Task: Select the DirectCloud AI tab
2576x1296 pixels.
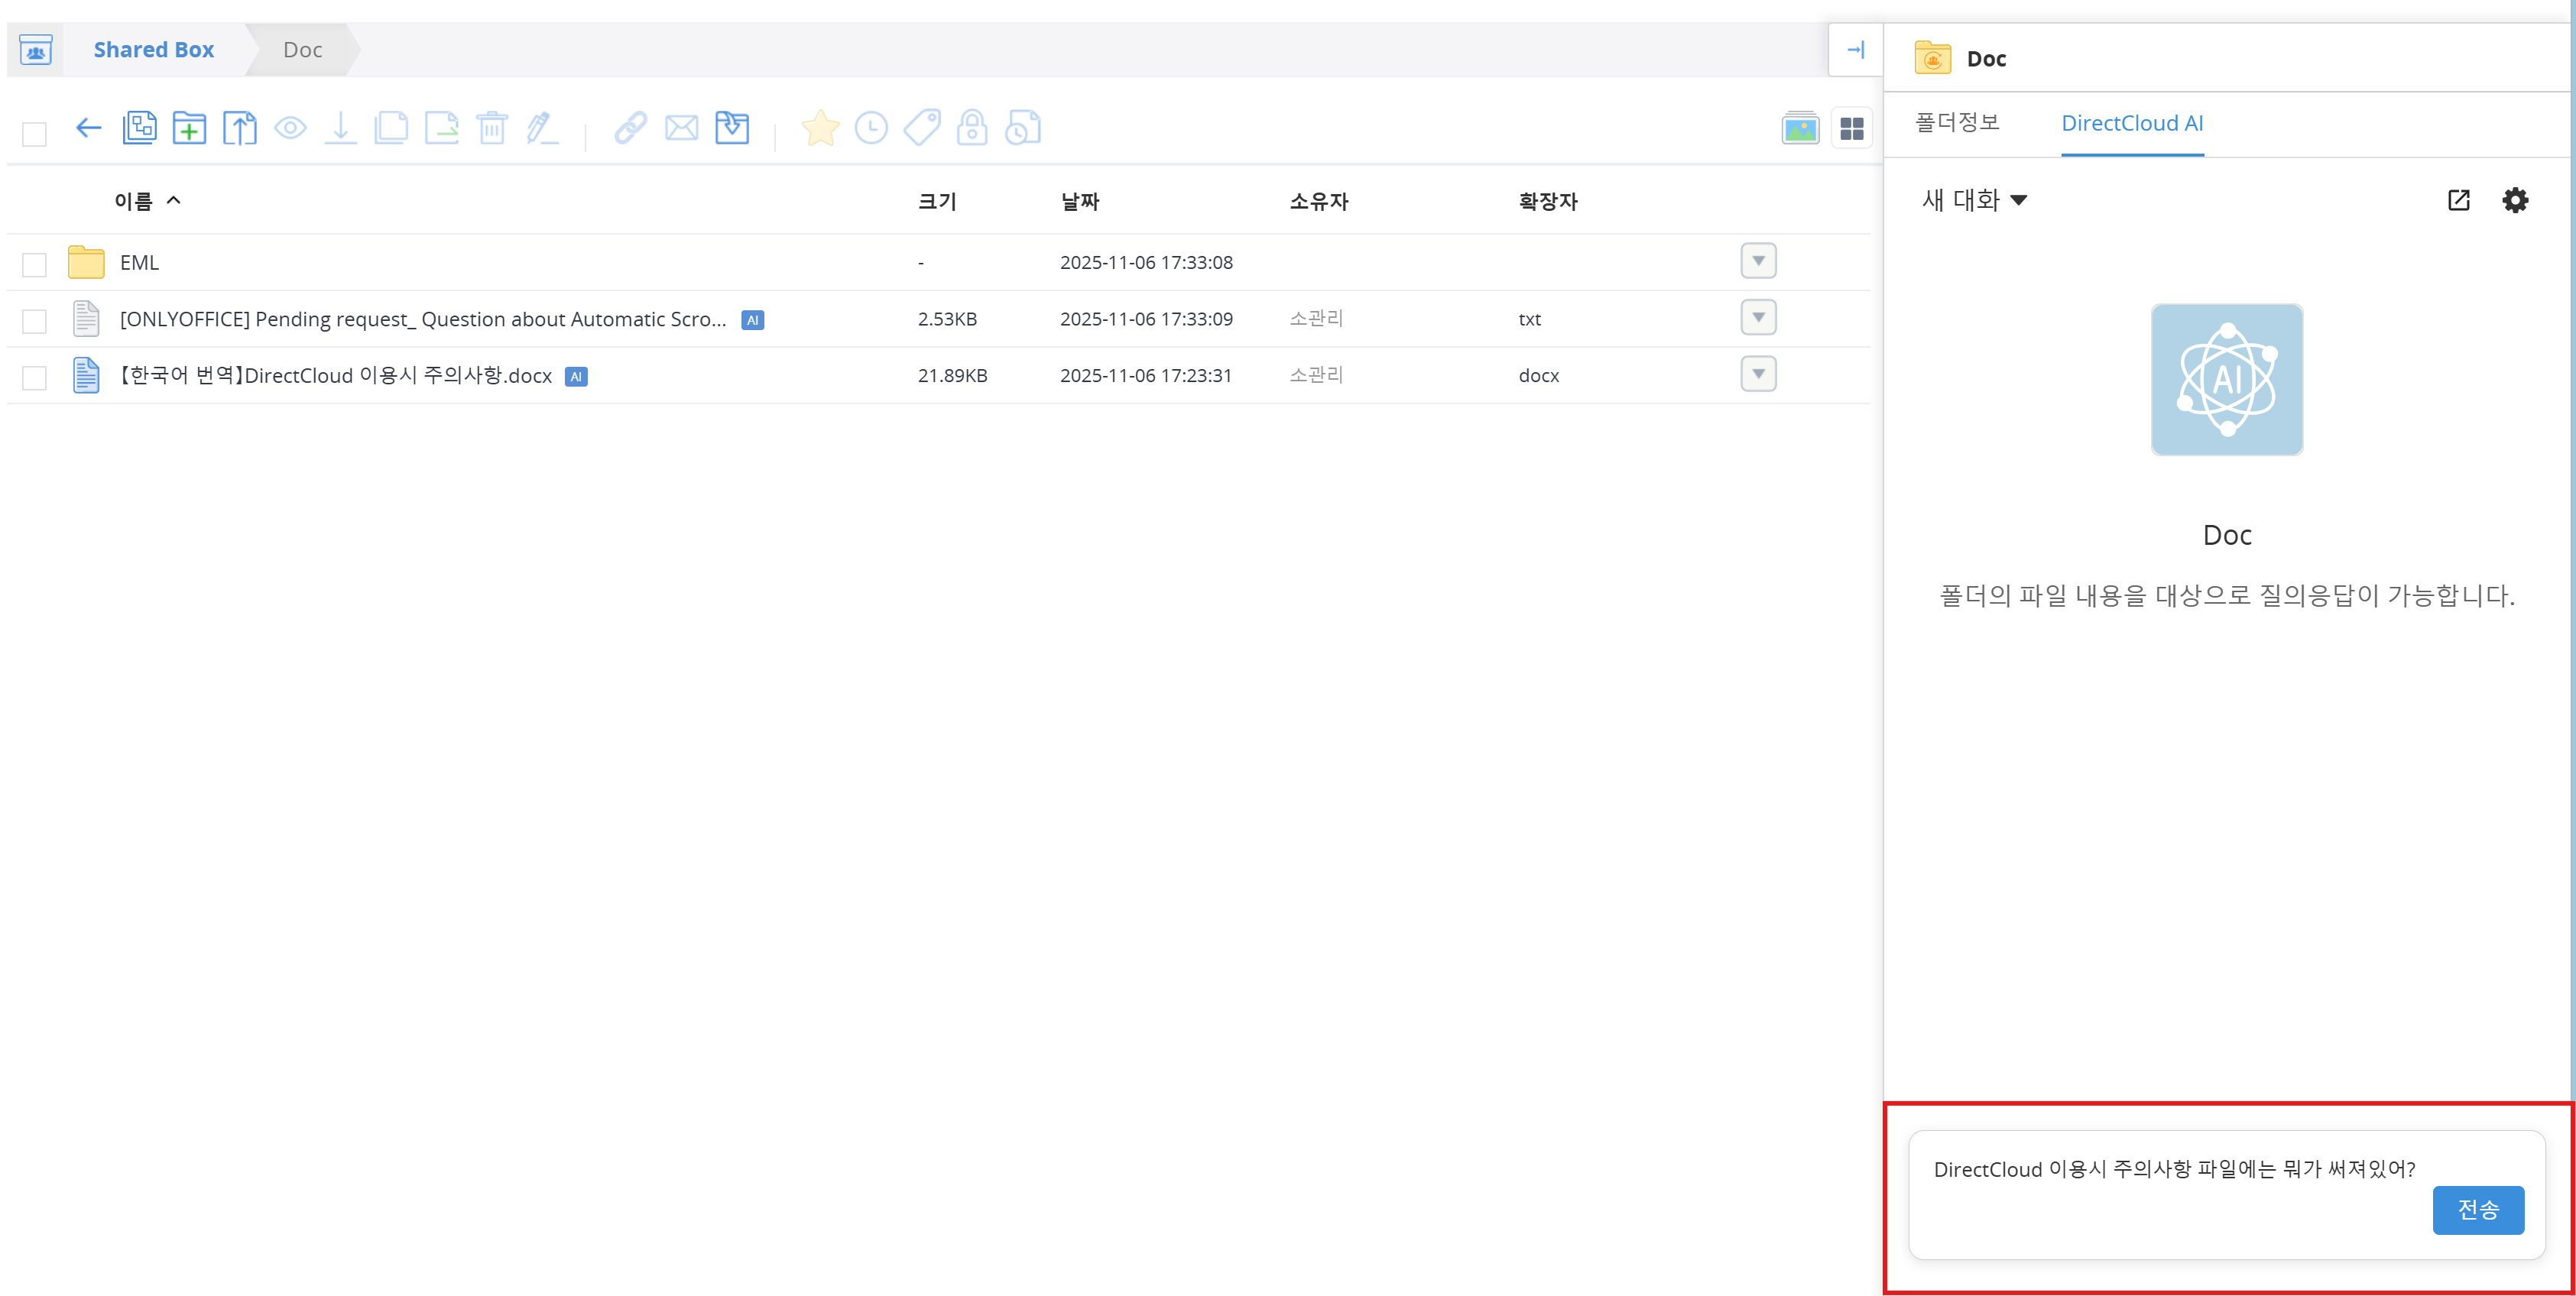Action: click(x=2131, y=123)
